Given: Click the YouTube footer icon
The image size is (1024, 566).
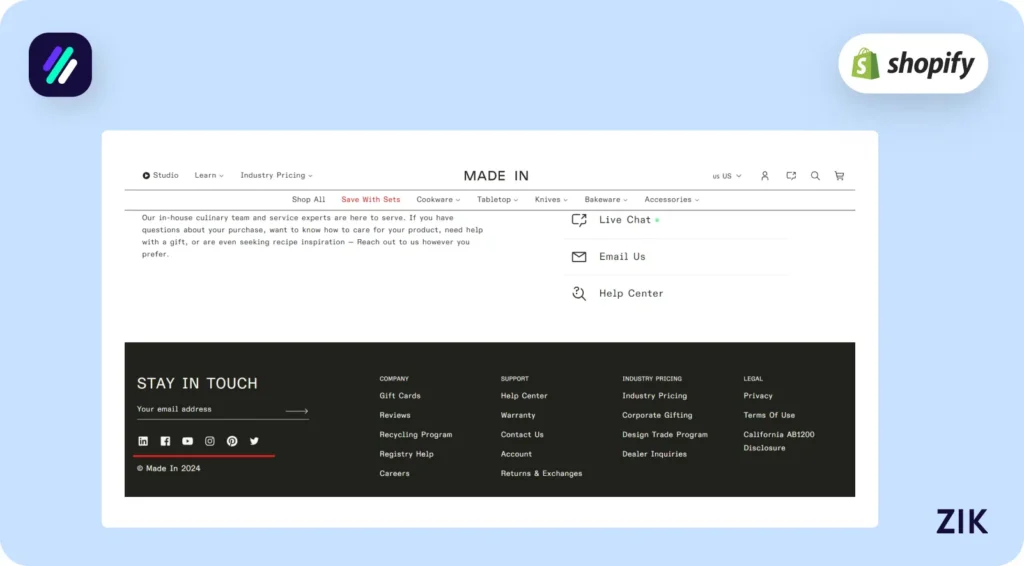Looking at the screenshot, I should coord(187,441).
